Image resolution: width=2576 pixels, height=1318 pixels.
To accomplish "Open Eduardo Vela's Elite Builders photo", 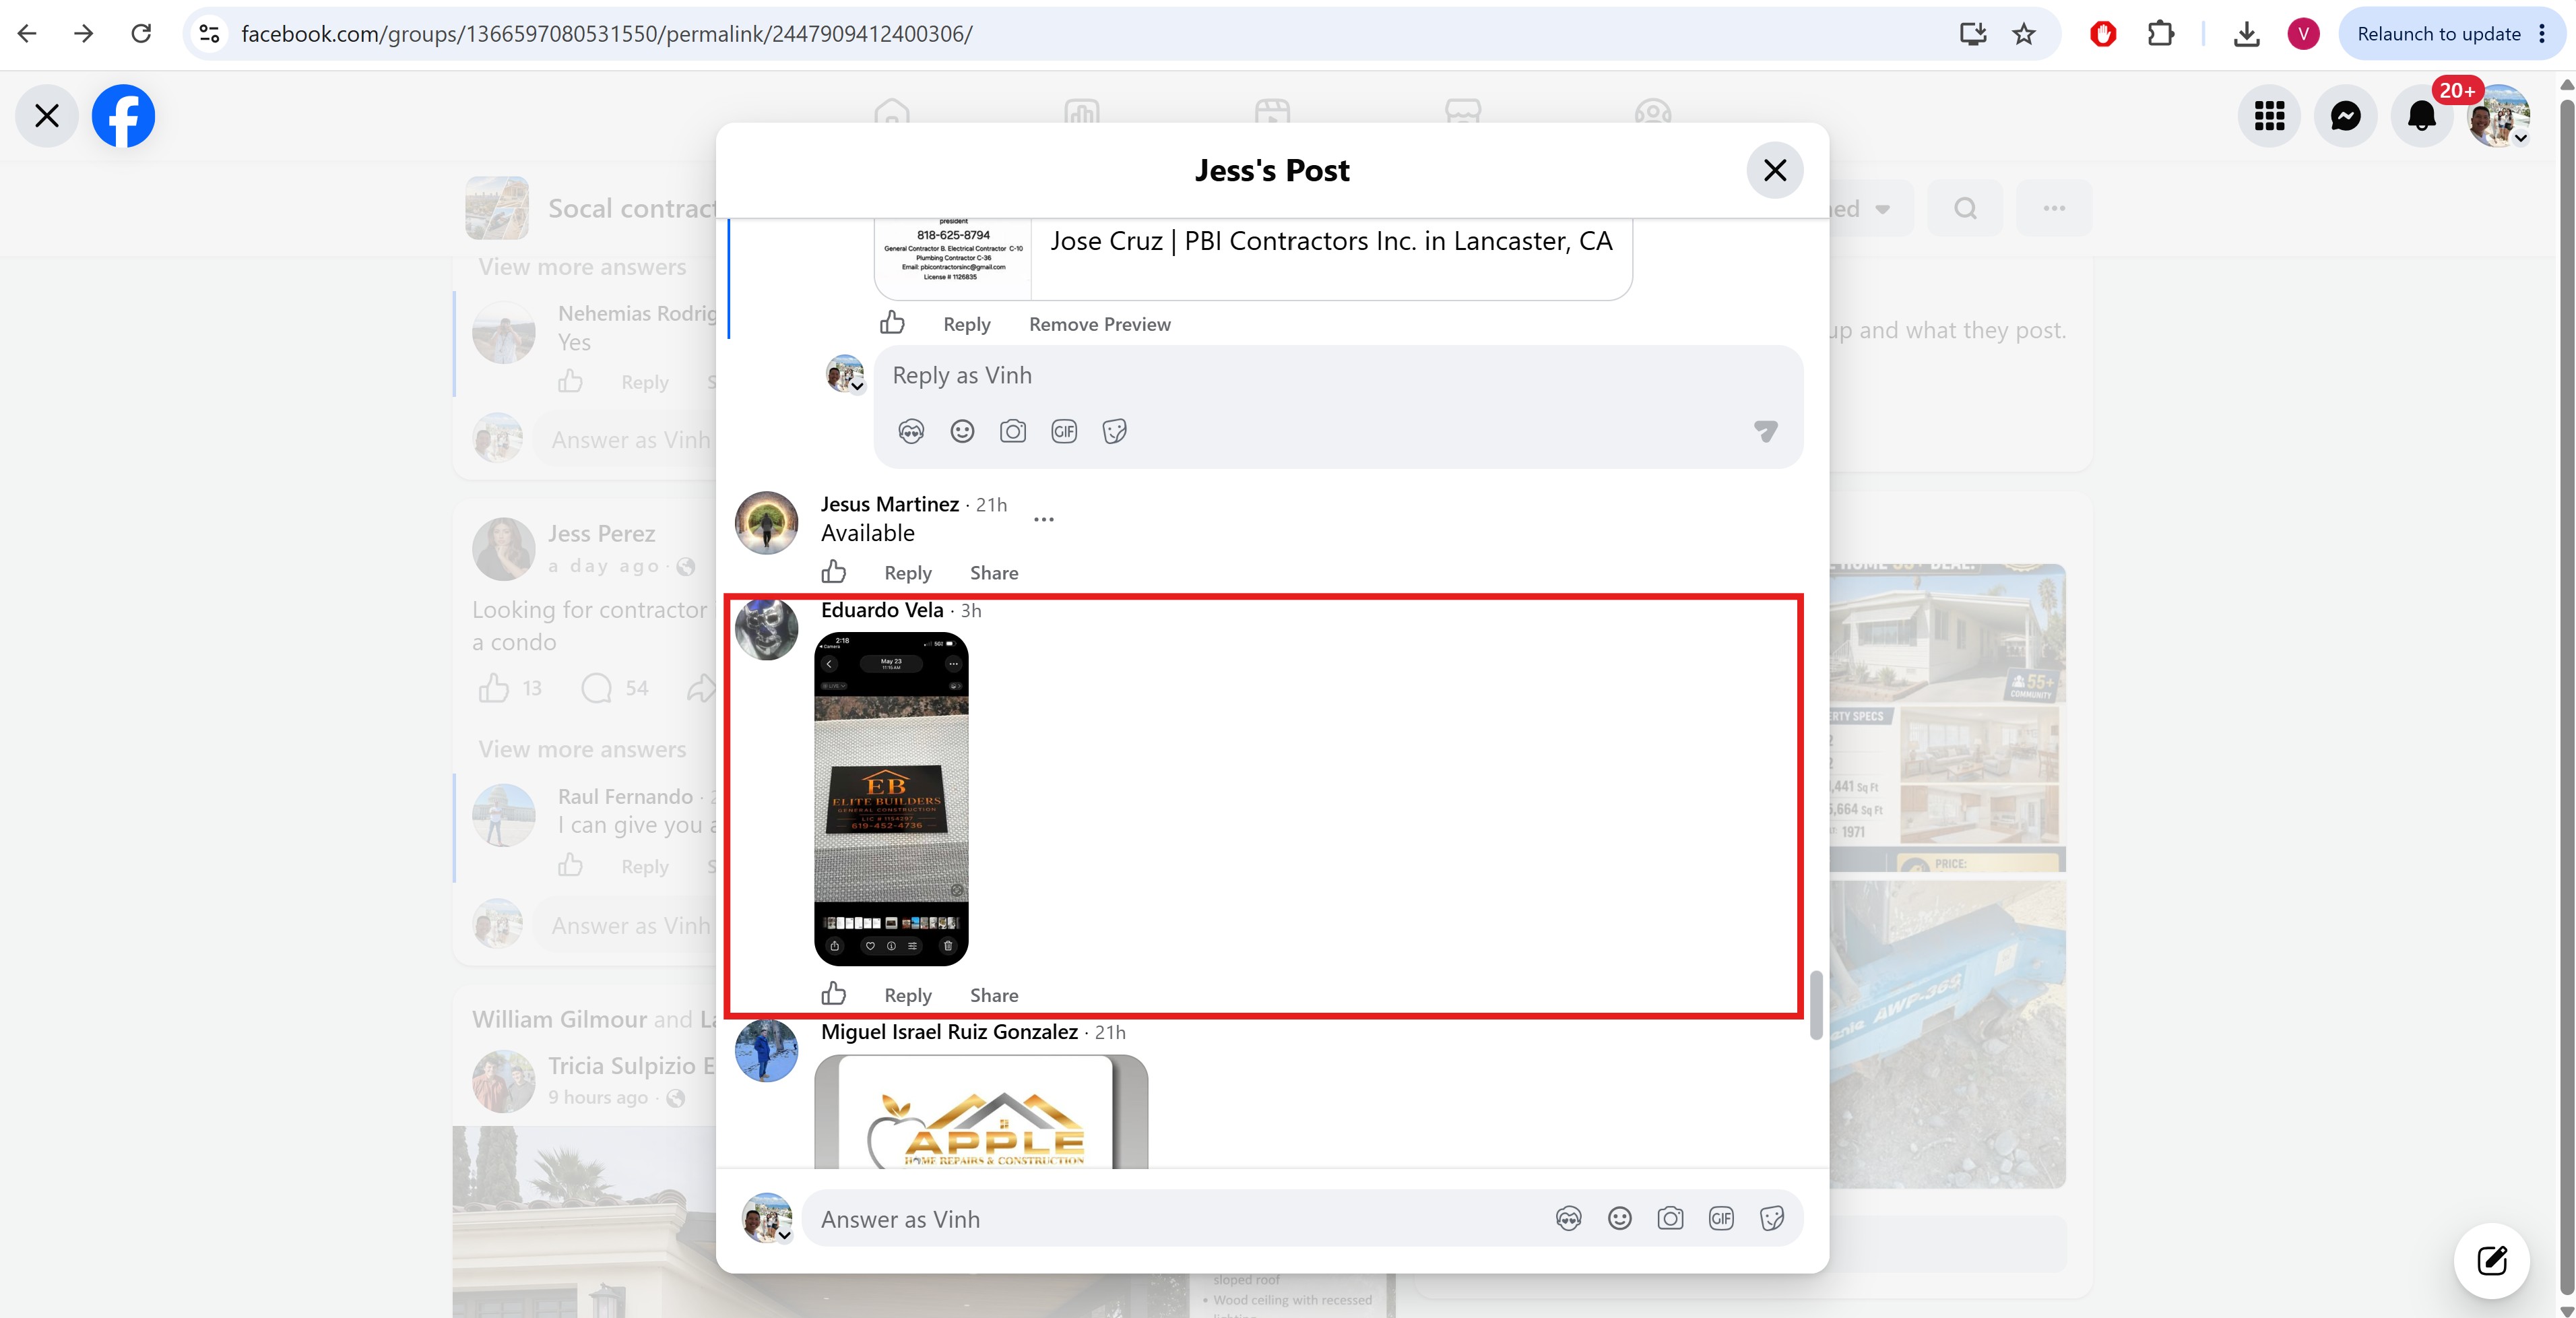I will (891, 799).
